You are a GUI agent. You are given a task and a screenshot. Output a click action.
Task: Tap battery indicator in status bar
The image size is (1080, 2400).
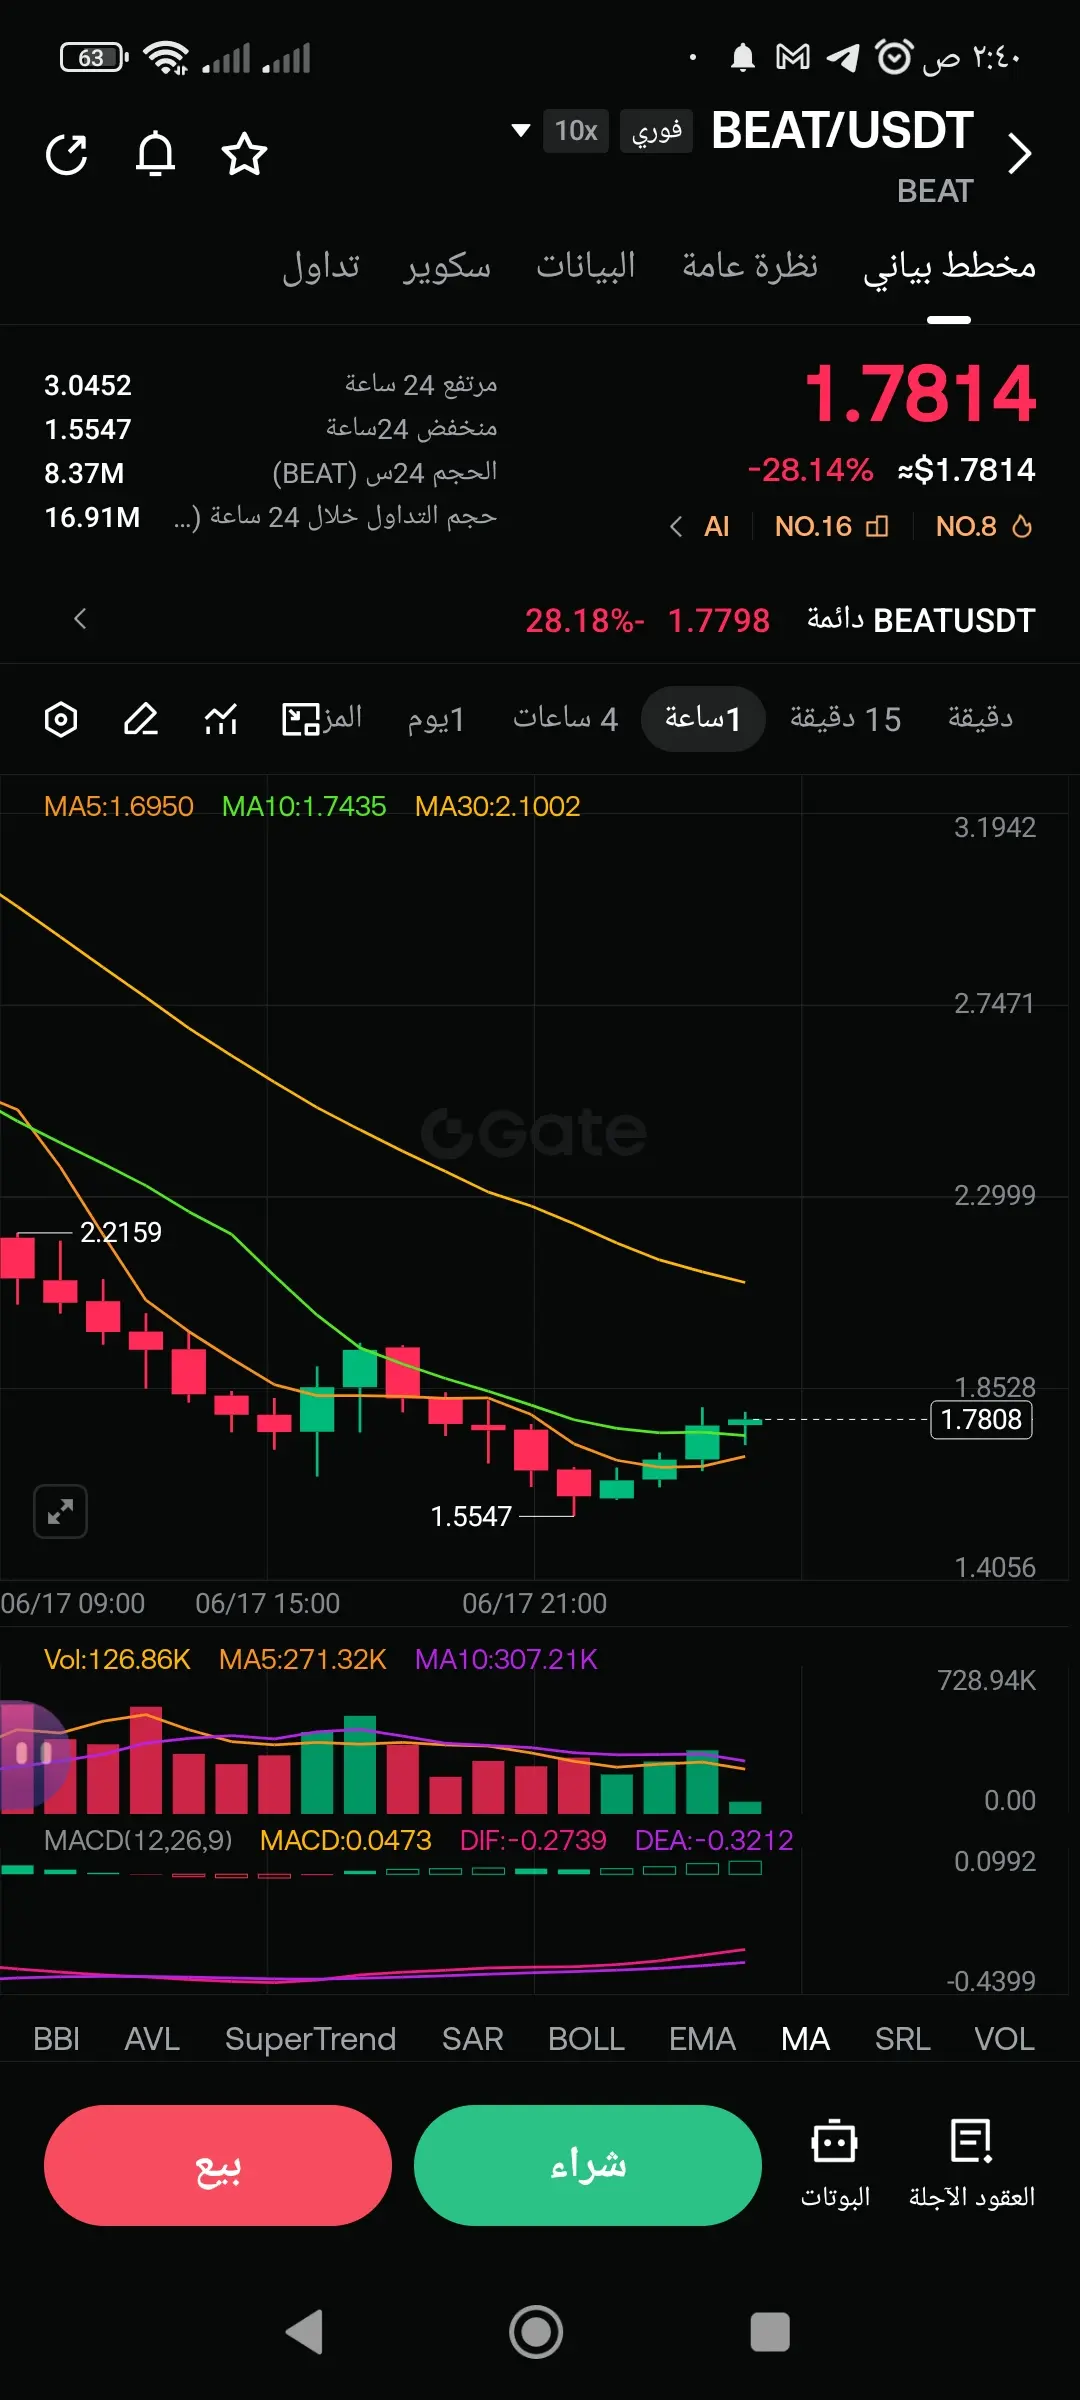pos(94,58)
